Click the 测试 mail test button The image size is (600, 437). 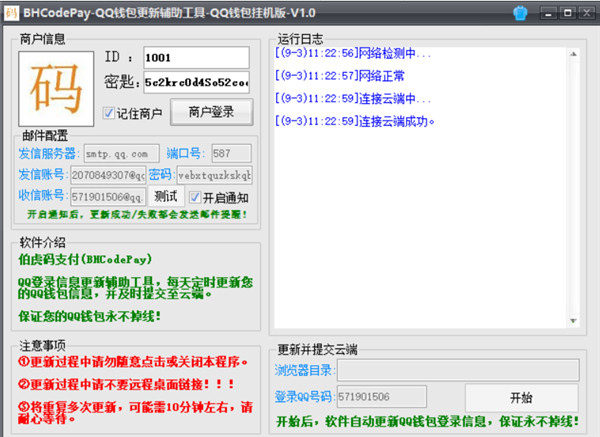[x=166, y=197]
